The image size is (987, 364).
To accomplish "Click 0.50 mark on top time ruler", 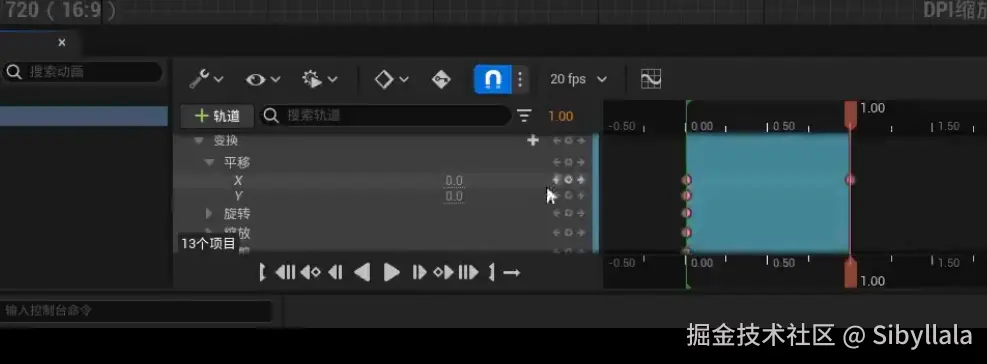I will tap(784, 126).
